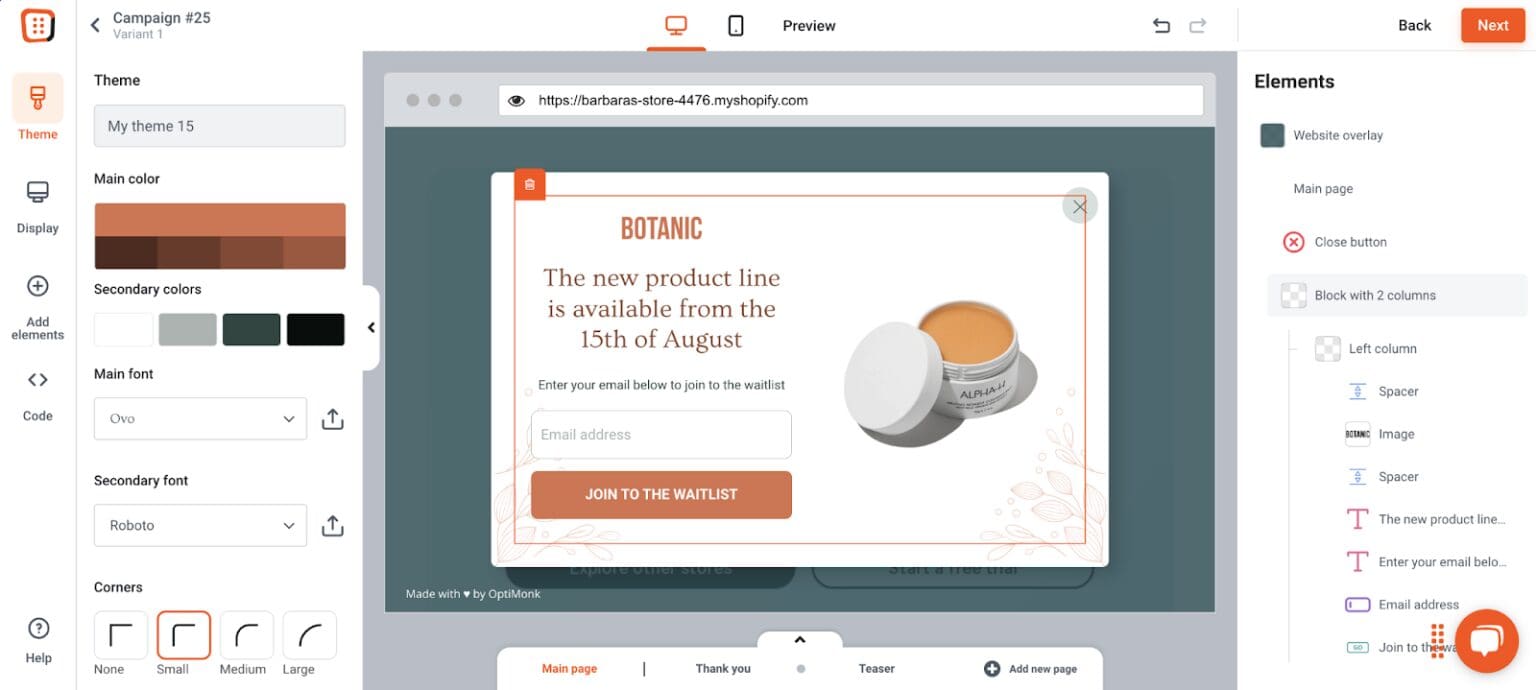The width and height of the screenshot is (1536, 690).
Task: Click the Email address input field
Action: (660, 434)
